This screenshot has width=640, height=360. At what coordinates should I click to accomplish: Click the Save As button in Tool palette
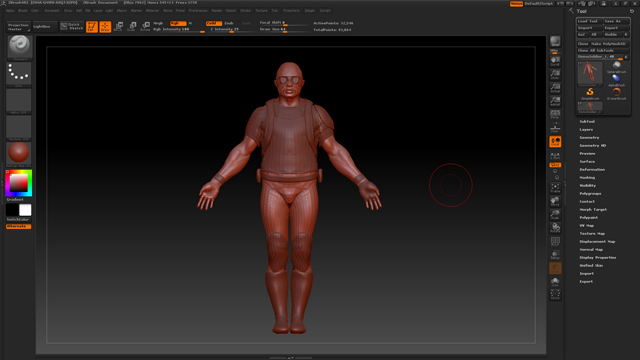coord(616,21)
